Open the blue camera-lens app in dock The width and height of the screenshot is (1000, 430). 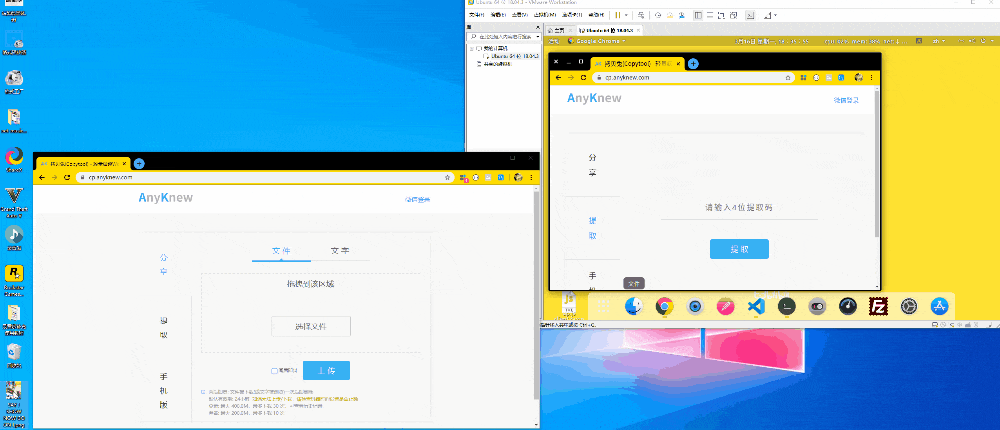coord(695,307)
